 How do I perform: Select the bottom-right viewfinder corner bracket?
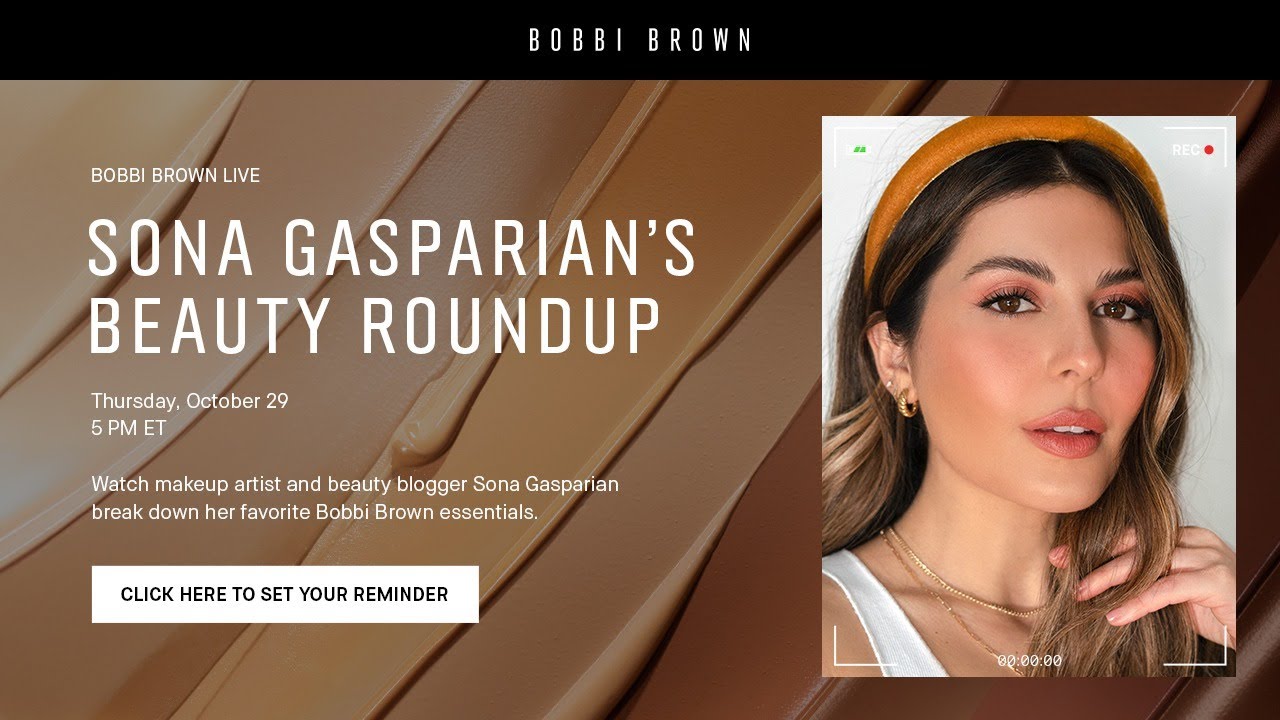[1209, 647]
